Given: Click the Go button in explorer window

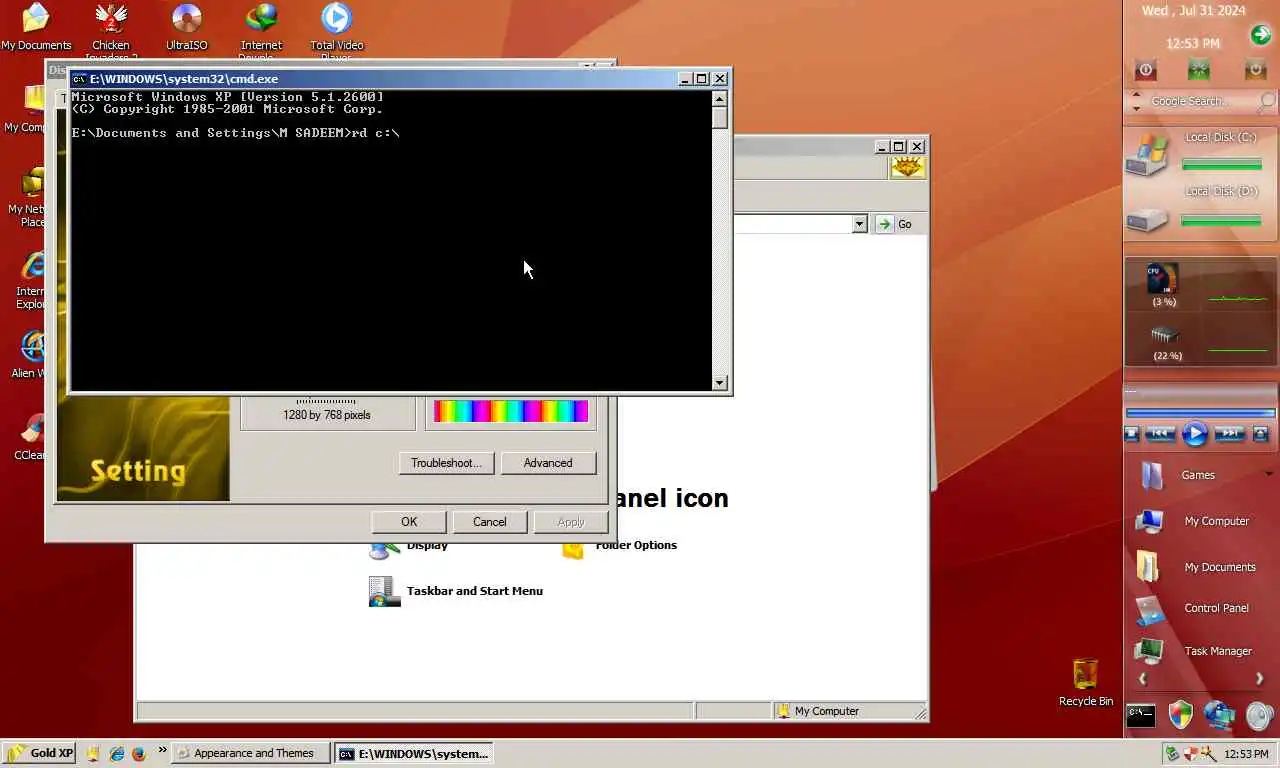Looking at the screenshot, I should (895, 224).
